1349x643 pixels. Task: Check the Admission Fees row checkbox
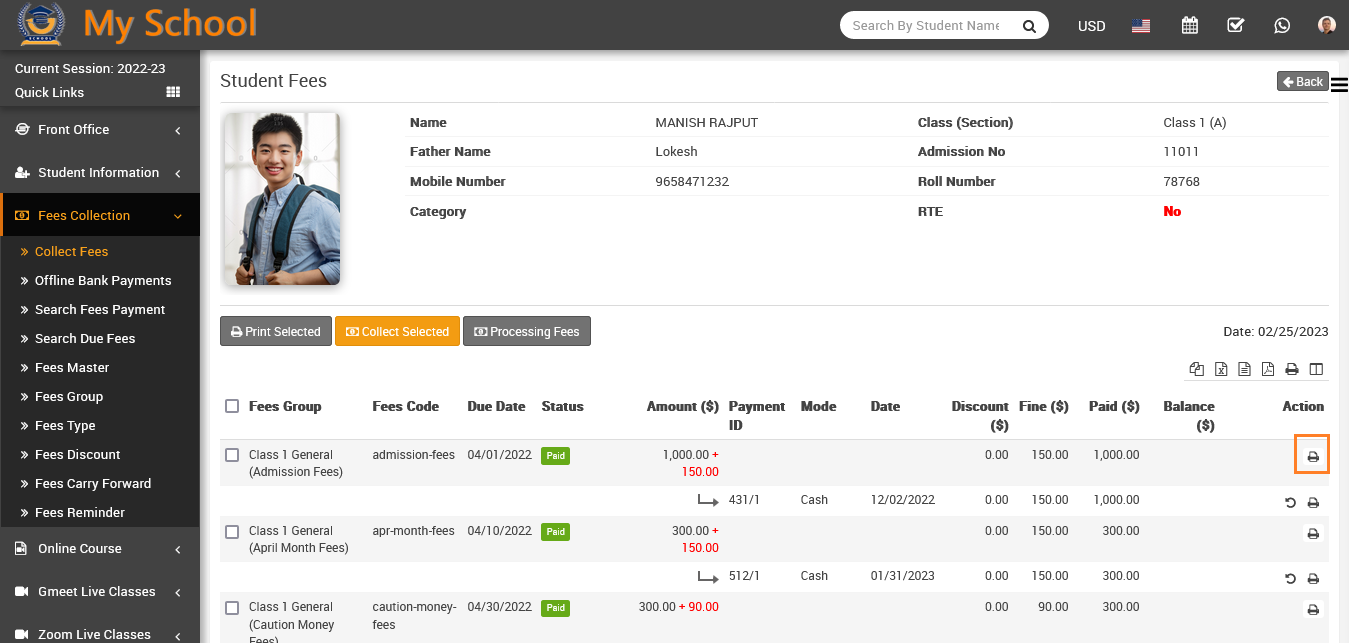click(x=232, y=455)
